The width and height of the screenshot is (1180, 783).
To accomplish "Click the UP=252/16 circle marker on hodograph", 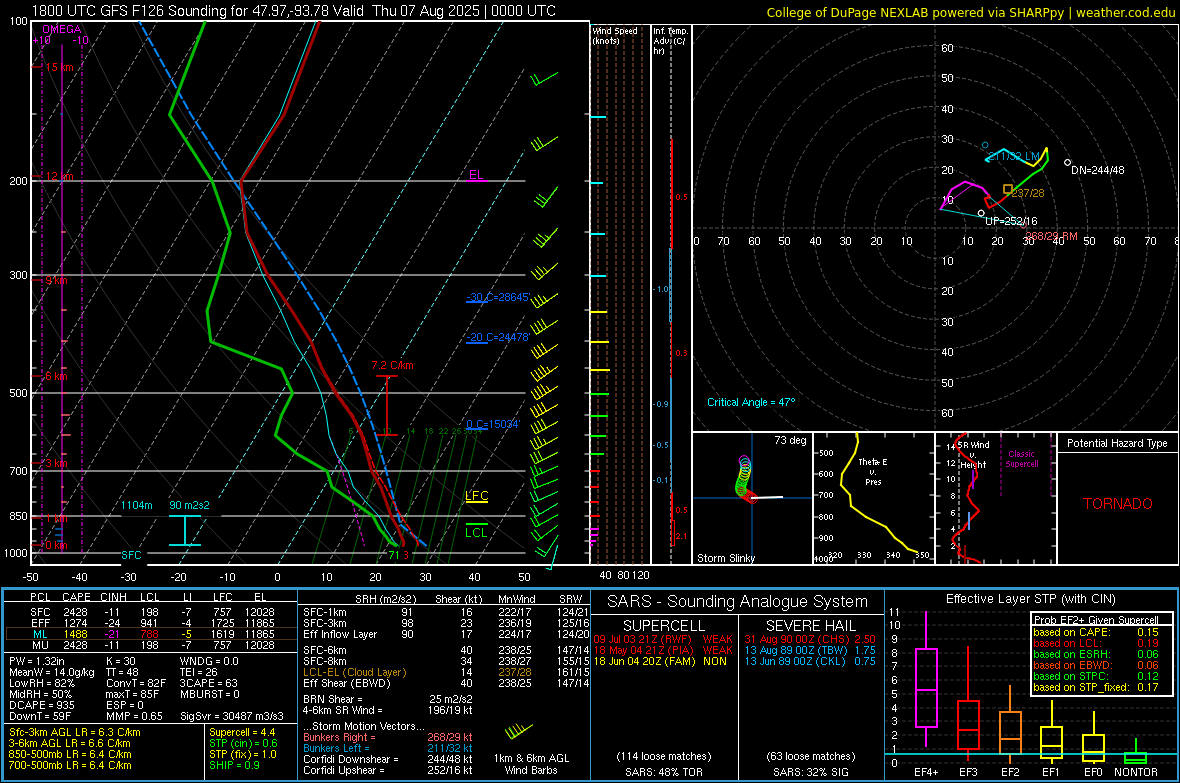I will (981, 214).
